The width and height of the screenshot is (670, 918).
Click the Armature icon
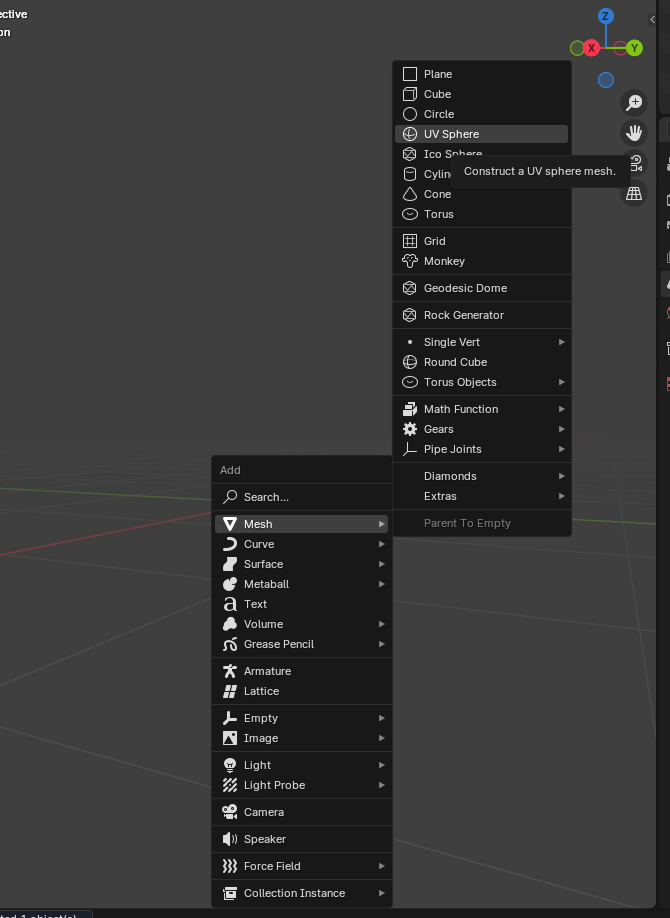230,670
